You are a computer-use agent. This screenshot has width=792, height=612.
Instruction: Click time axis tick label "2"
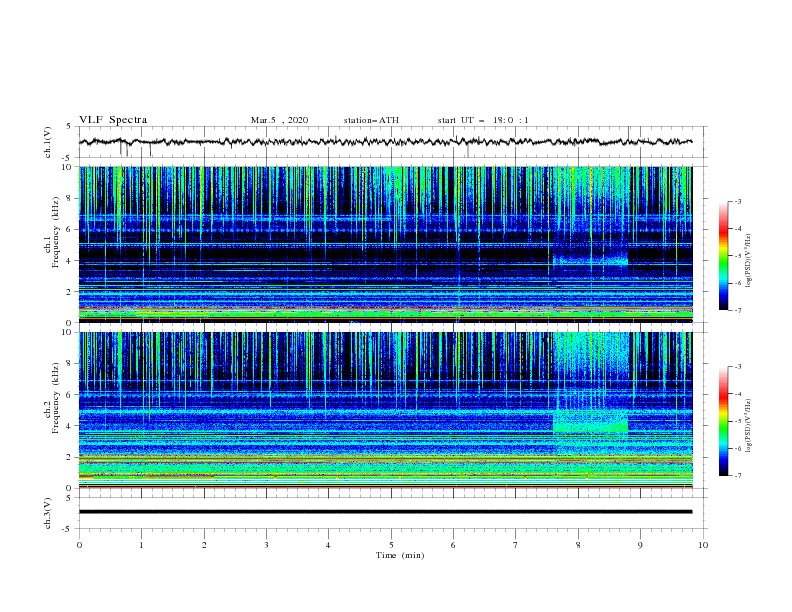(204, 545)
